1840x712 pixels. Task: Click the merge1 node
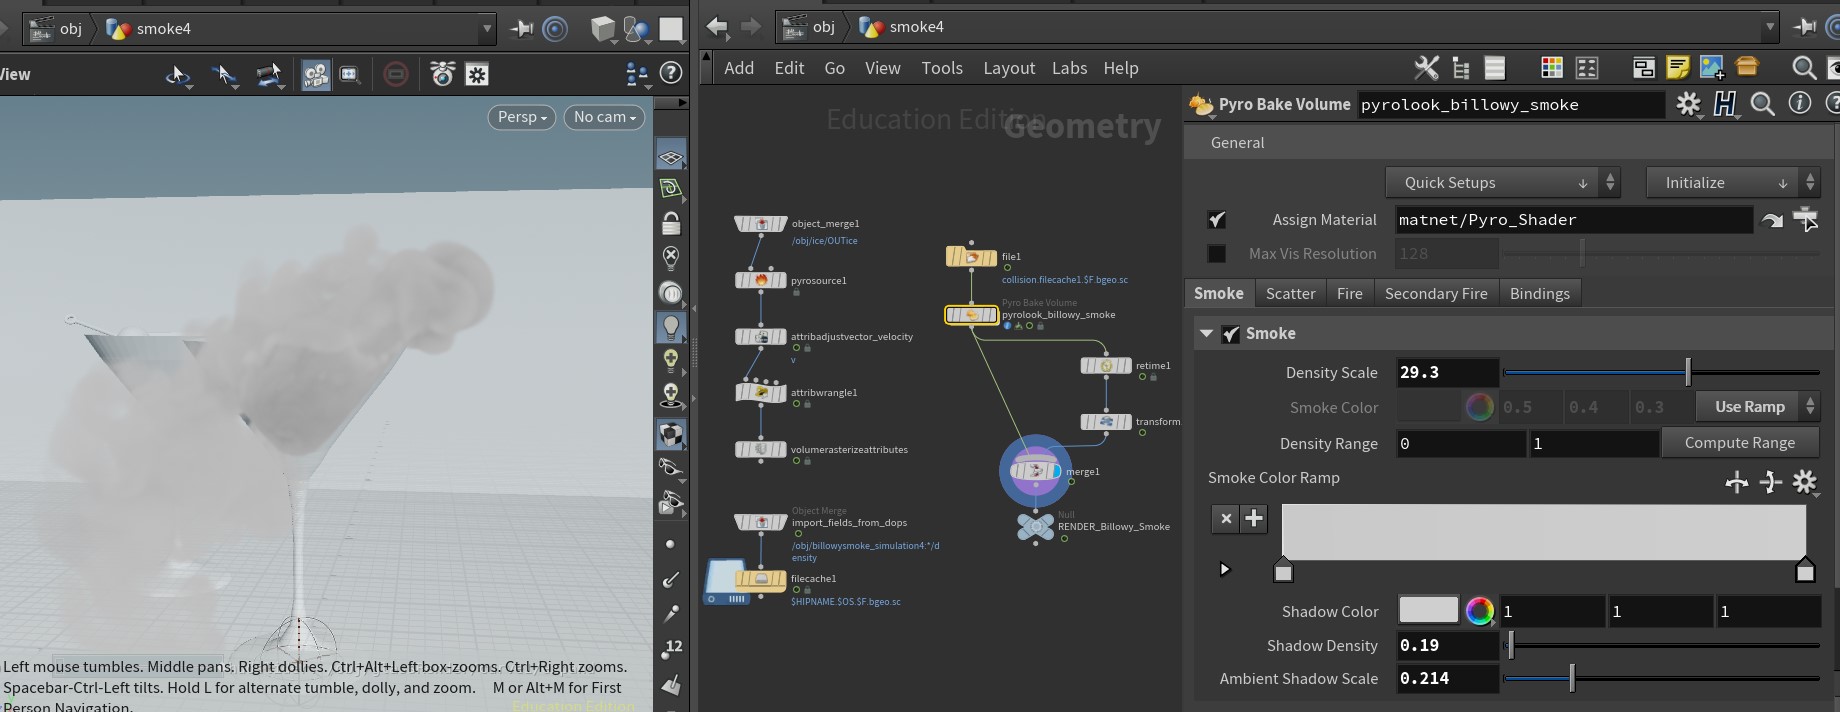pyautogui.click(x=1035, y=471)
